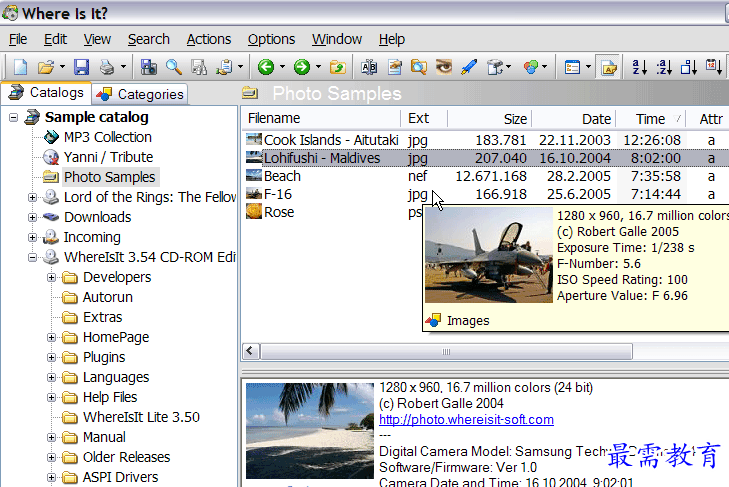729x487 pixels.
Task: Sort by Filename column header
Action: (321, 119)
